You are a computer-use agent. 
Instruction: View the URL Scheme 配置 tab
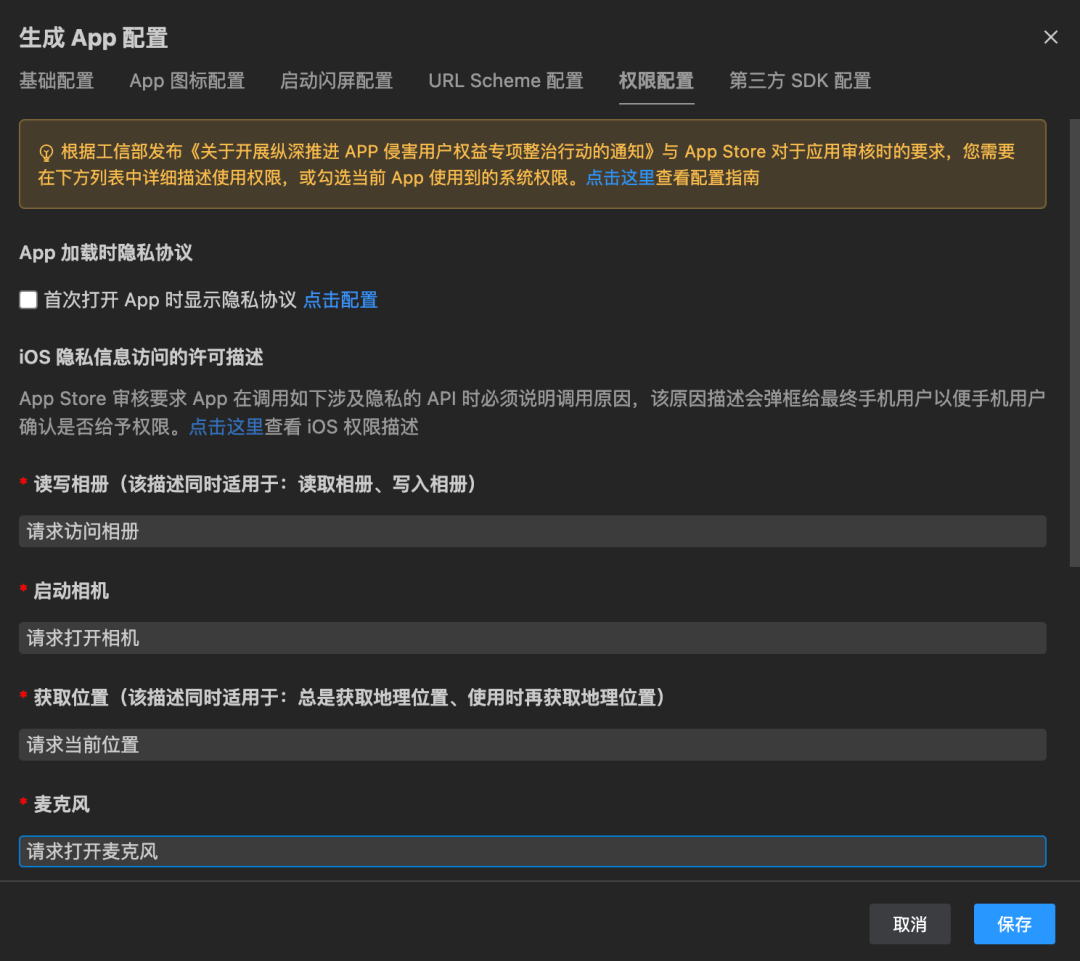click(x=505, y=81)
